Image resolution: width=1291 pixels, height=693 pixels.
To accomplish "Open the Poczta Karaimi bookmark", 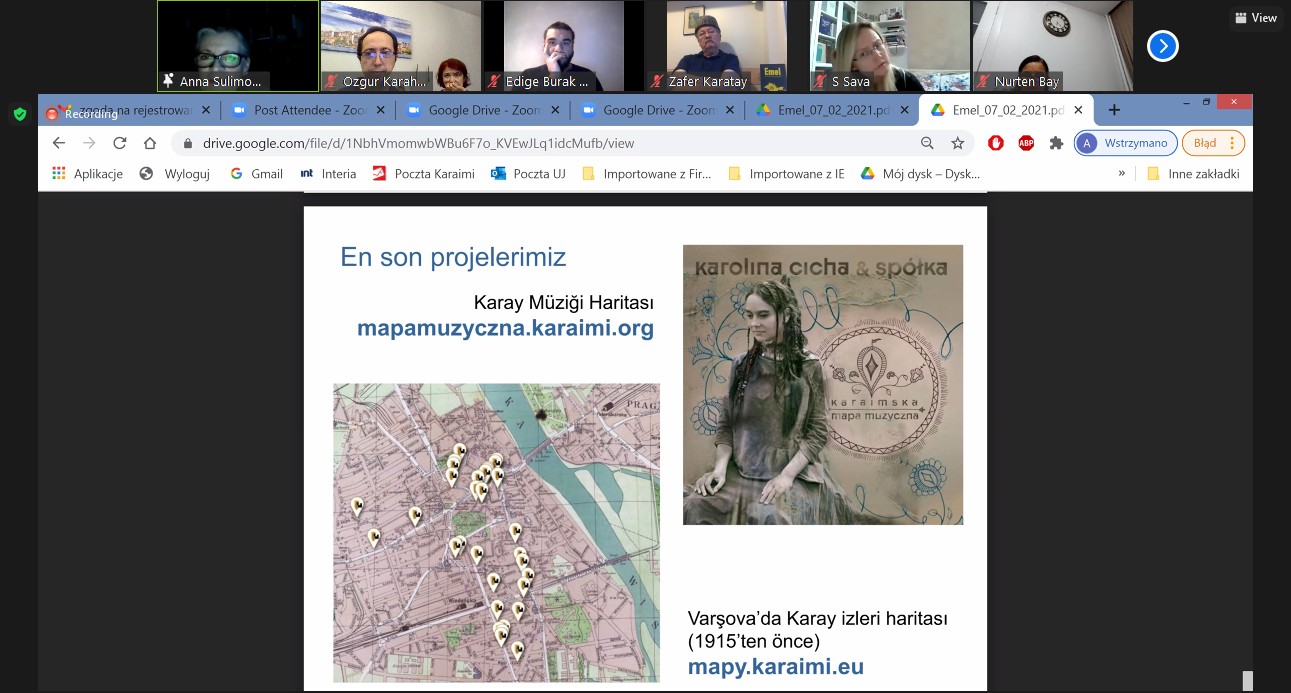I will tap(423, 173).
